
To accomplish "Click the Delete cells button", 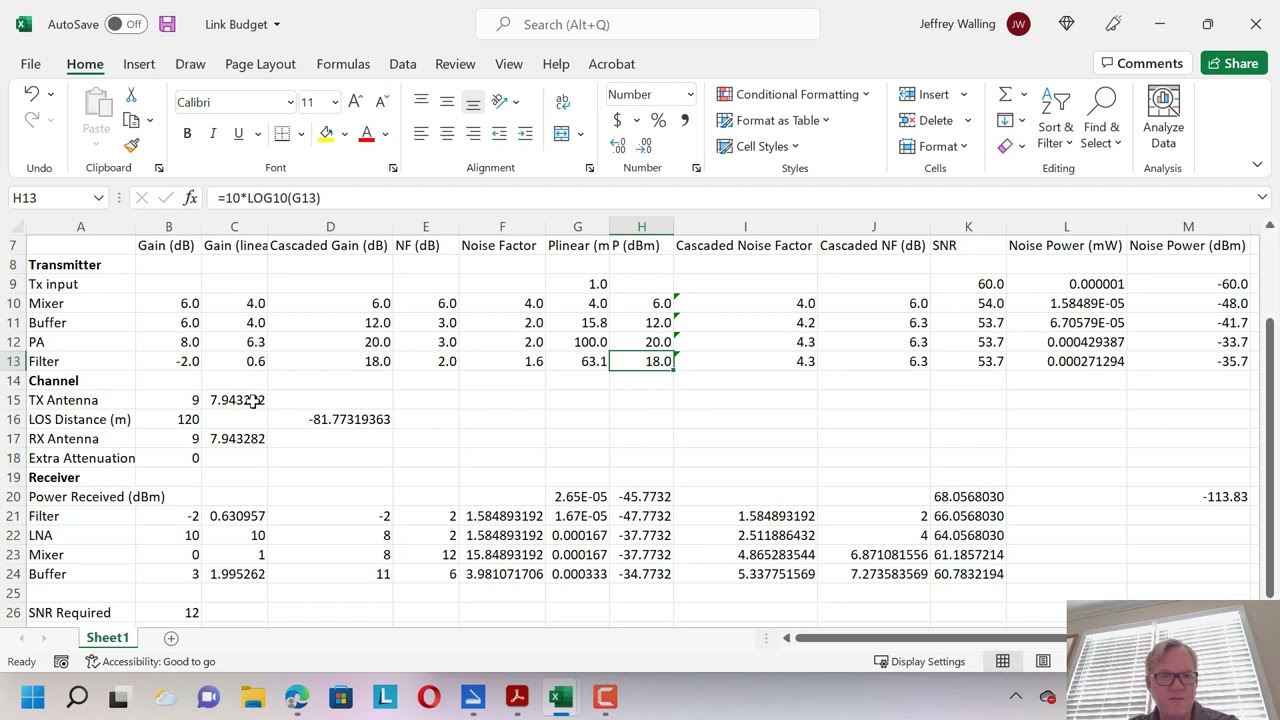I will (926, 120).
